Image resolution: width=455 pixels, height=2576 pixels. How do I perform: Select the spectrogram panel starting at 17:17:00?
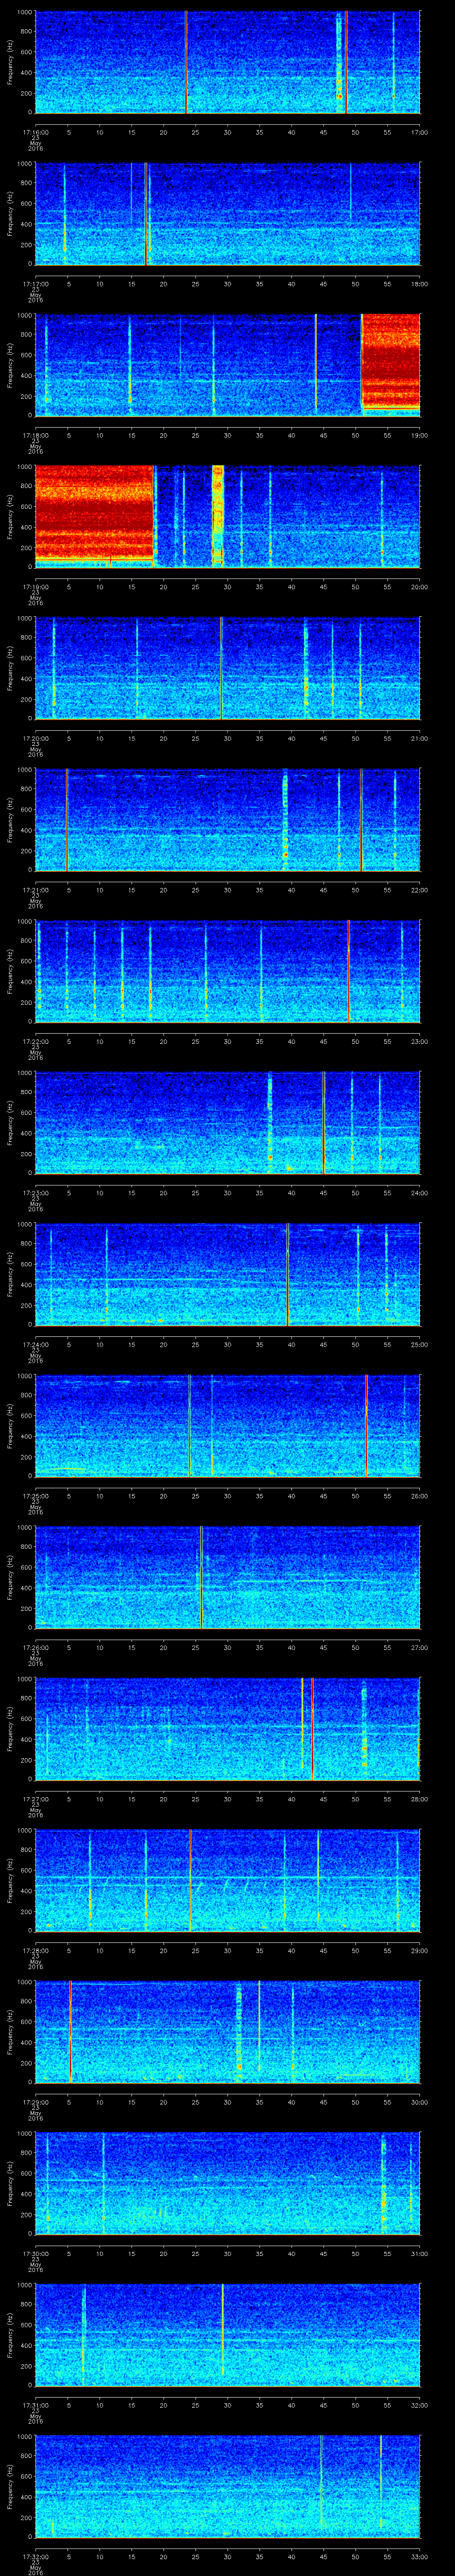click(x=228, y=214)
